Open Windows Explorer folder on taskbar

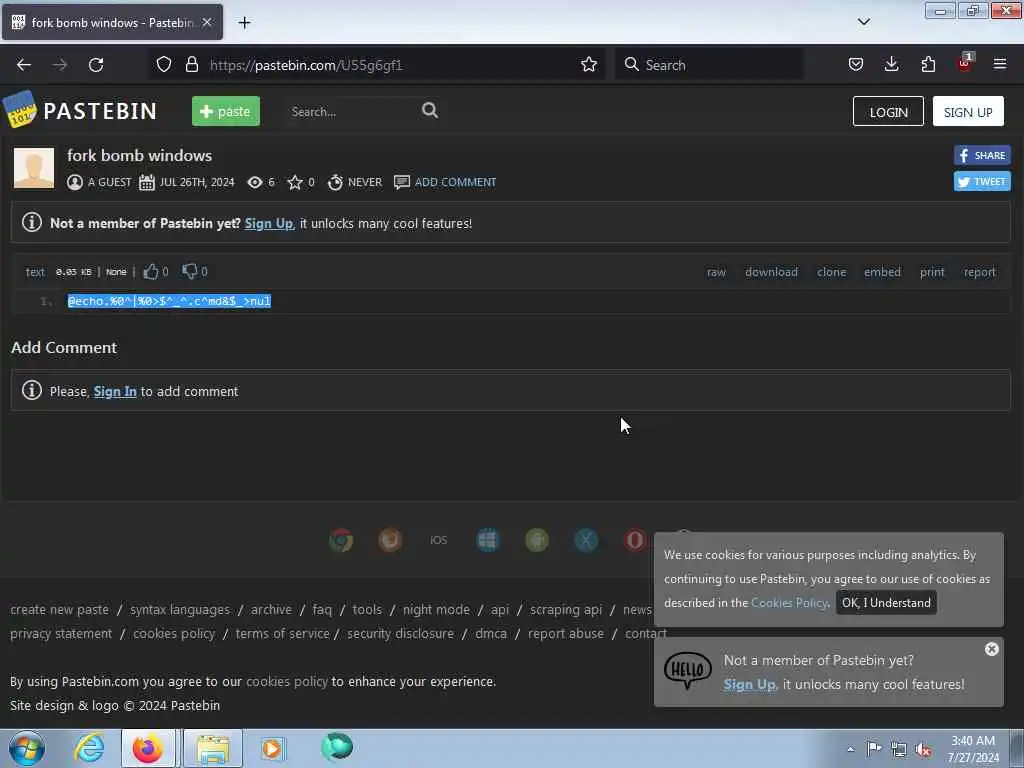coord(214,748)
